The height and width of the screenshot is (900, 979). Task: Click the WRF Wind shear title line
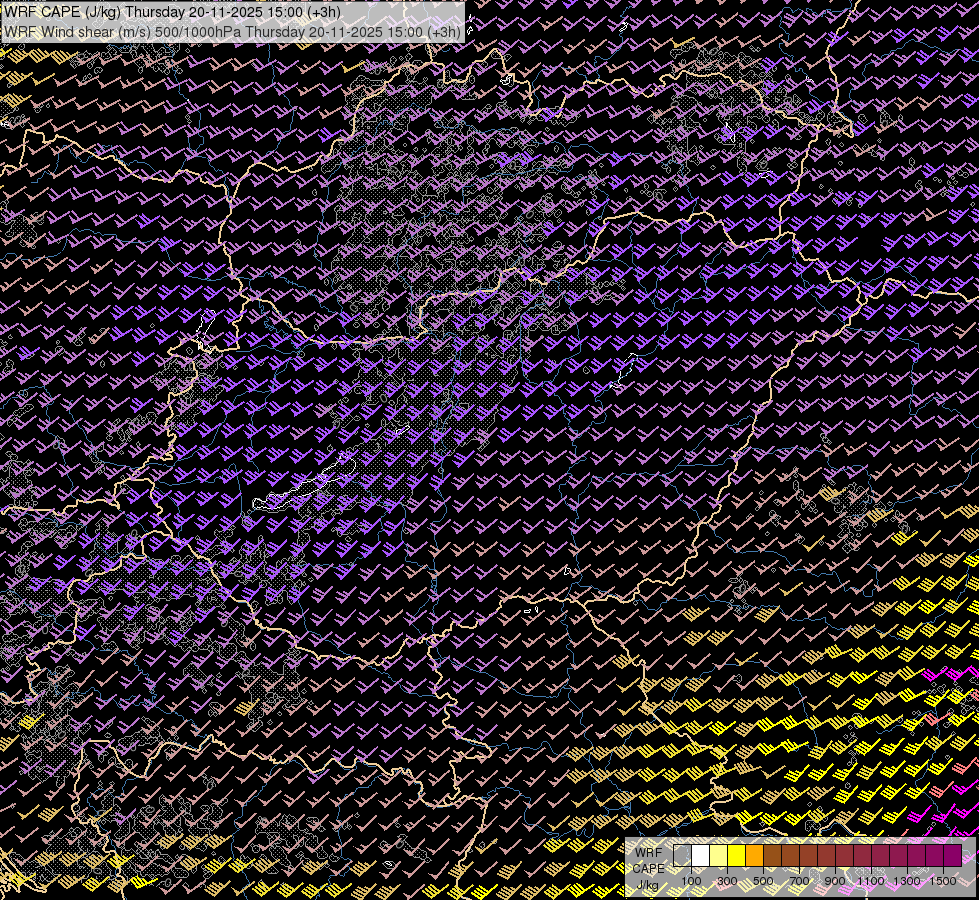[232, 32]
